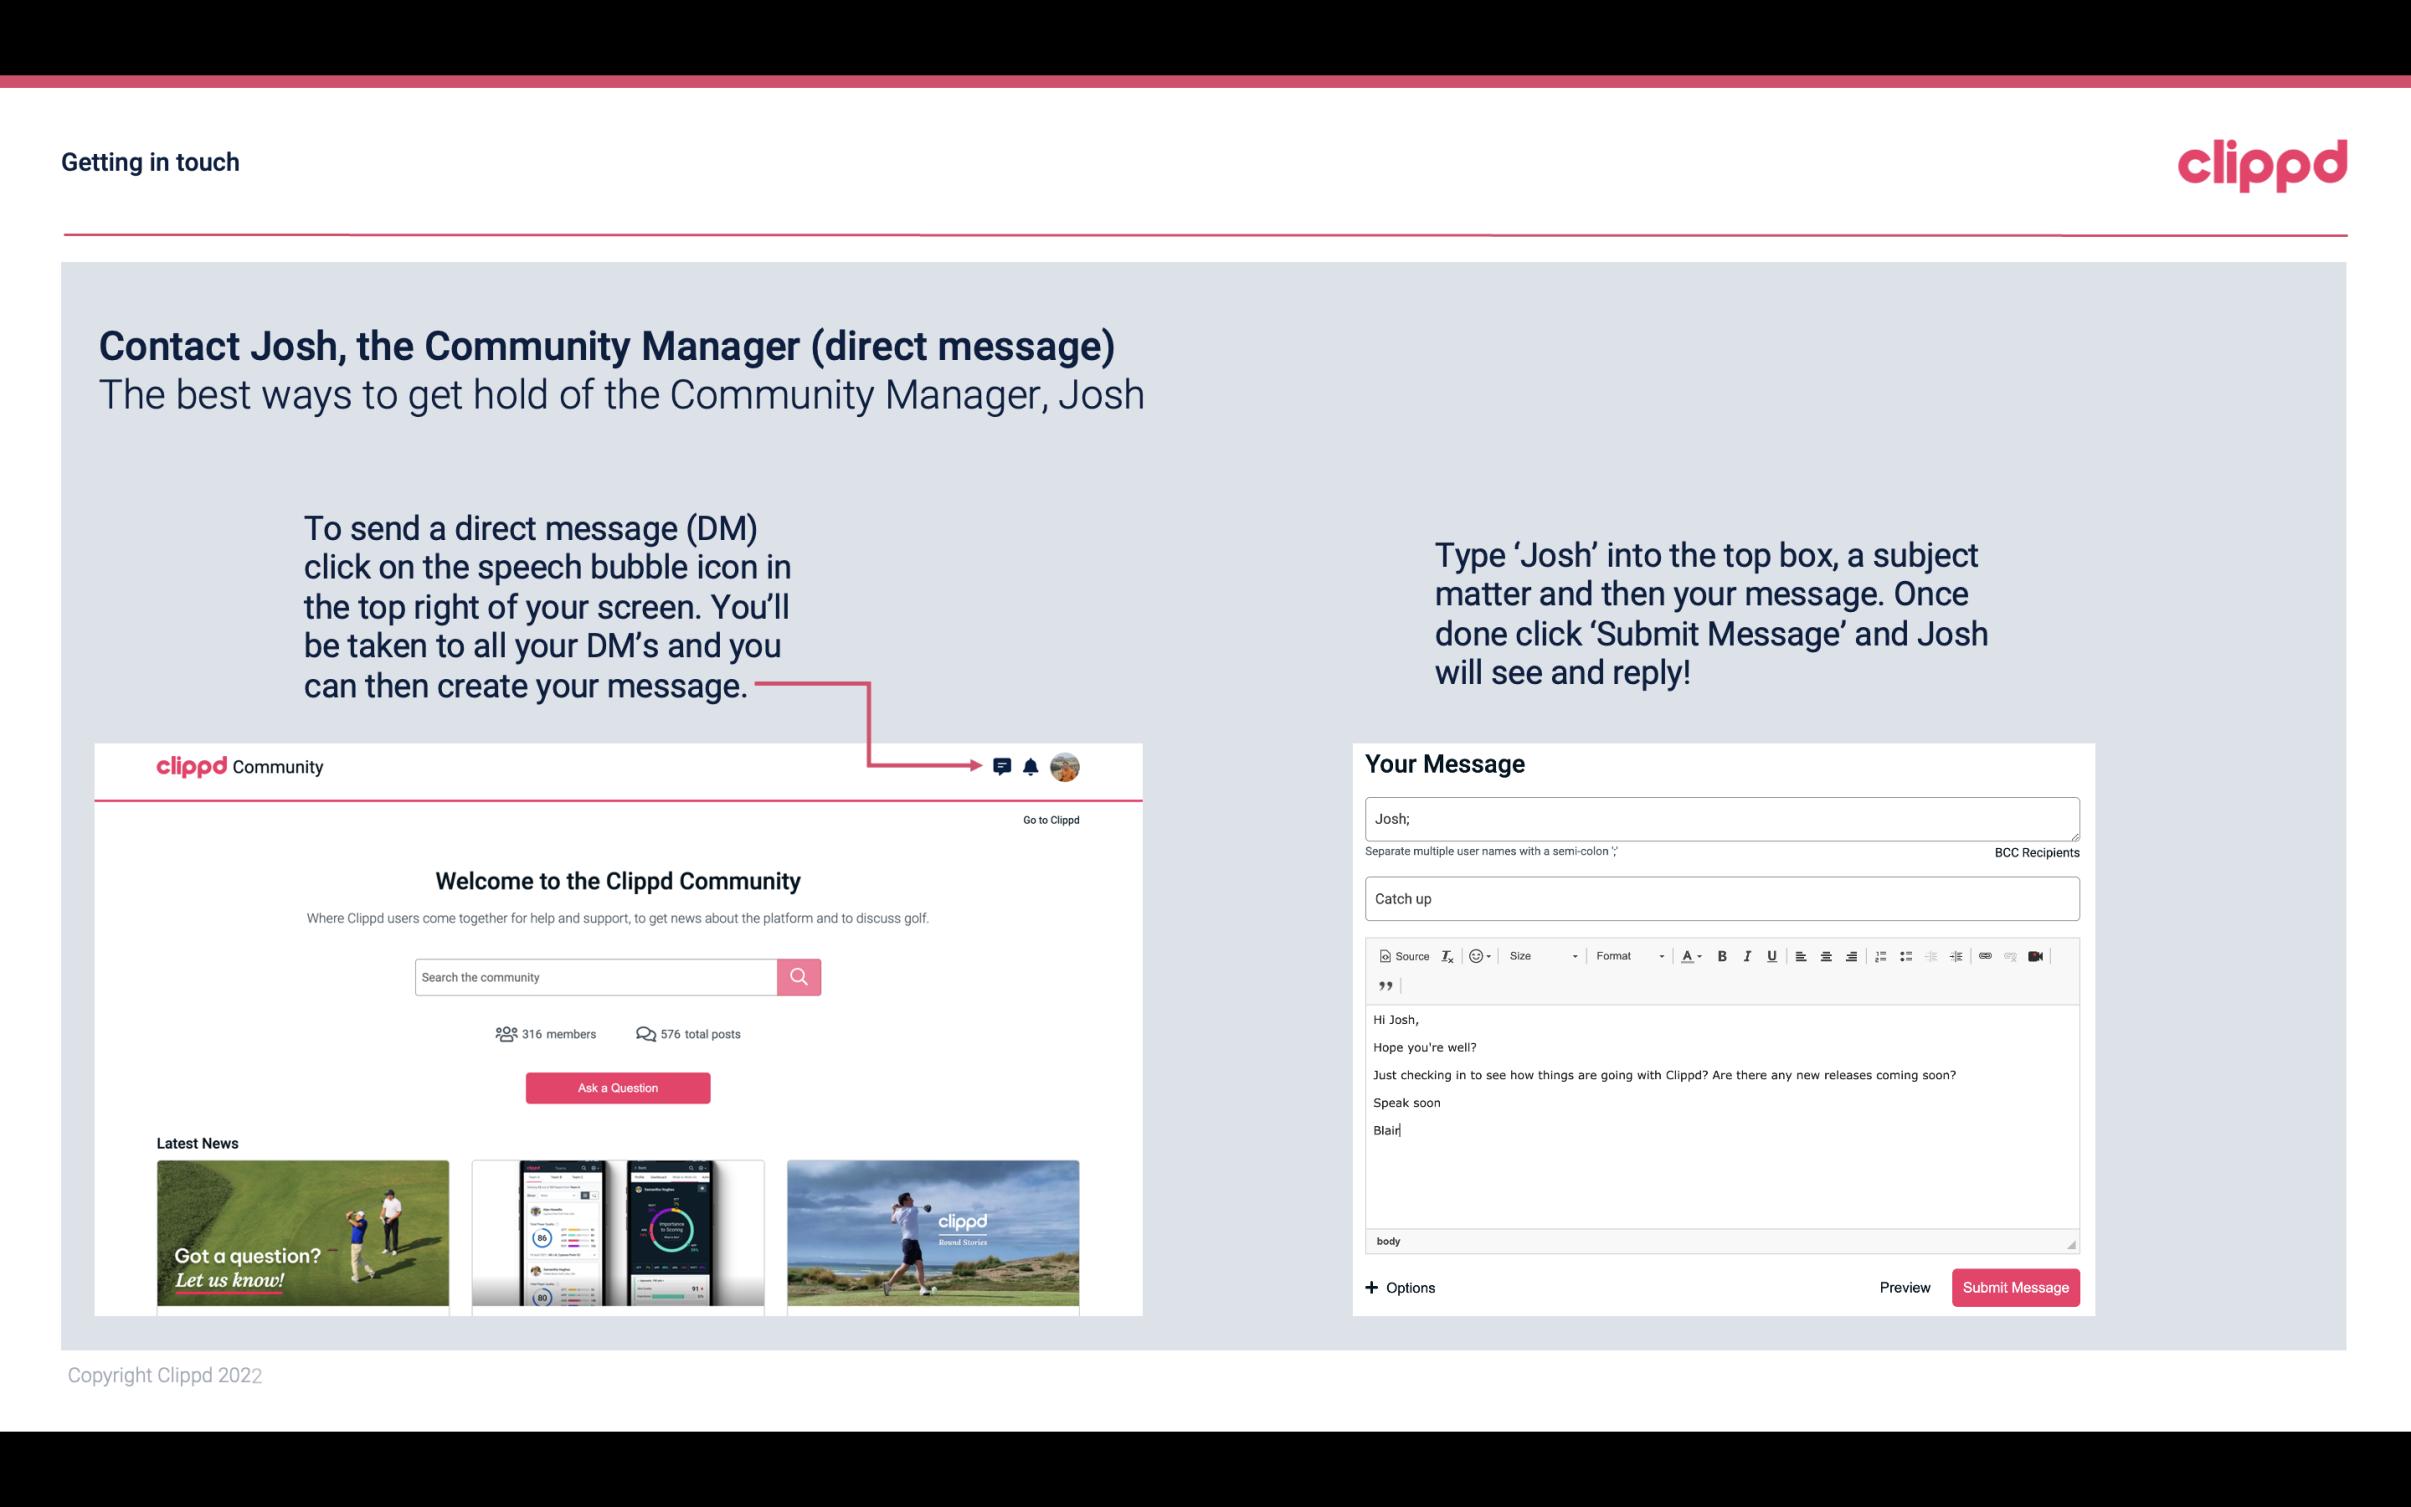This screenshot has height=1507, width=2411.
Task: Toggle BCC Recipients visibility
Action: pos(2036,852)
